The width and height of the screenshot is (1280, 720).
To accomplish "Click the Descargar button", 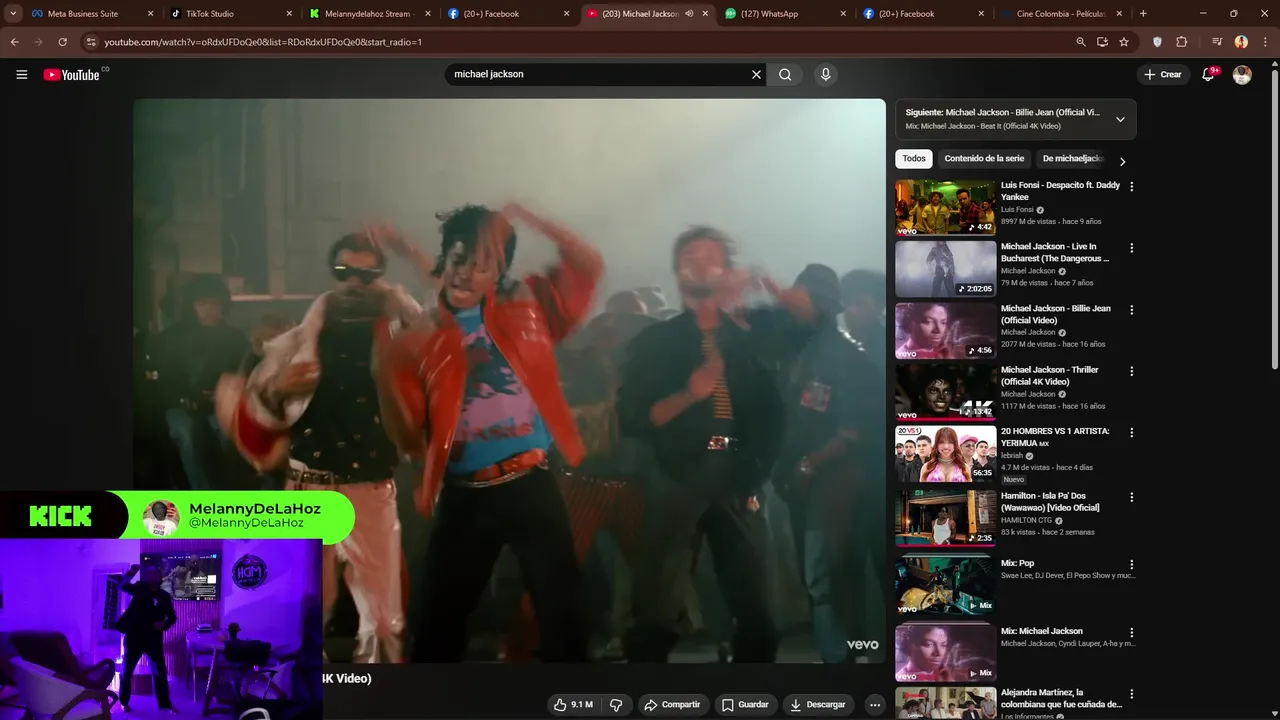I will pos(818,705).
